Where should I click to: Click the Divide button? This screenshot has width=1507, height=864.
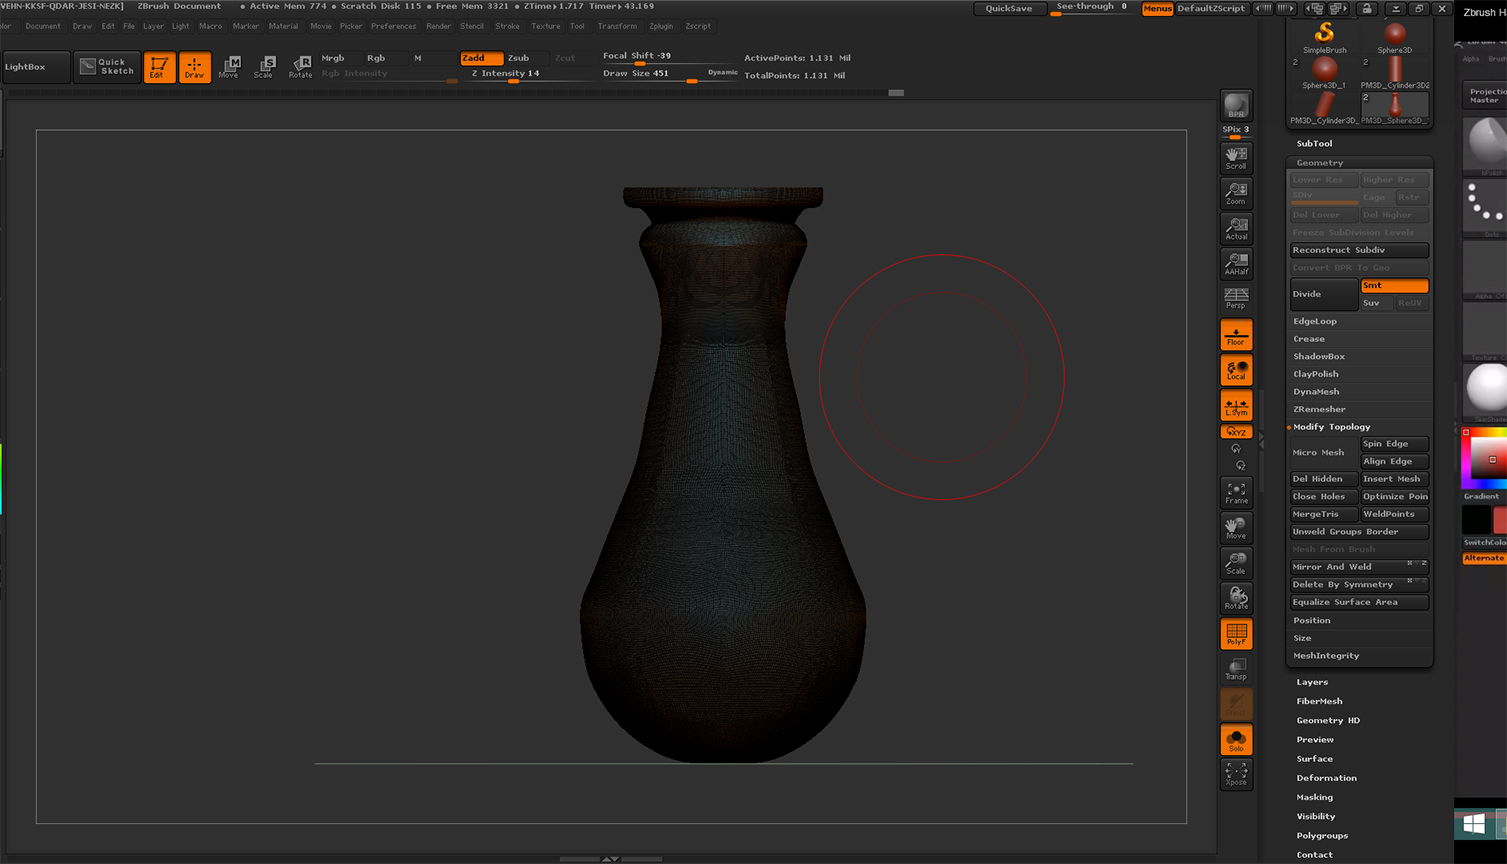pos(1322,294)
